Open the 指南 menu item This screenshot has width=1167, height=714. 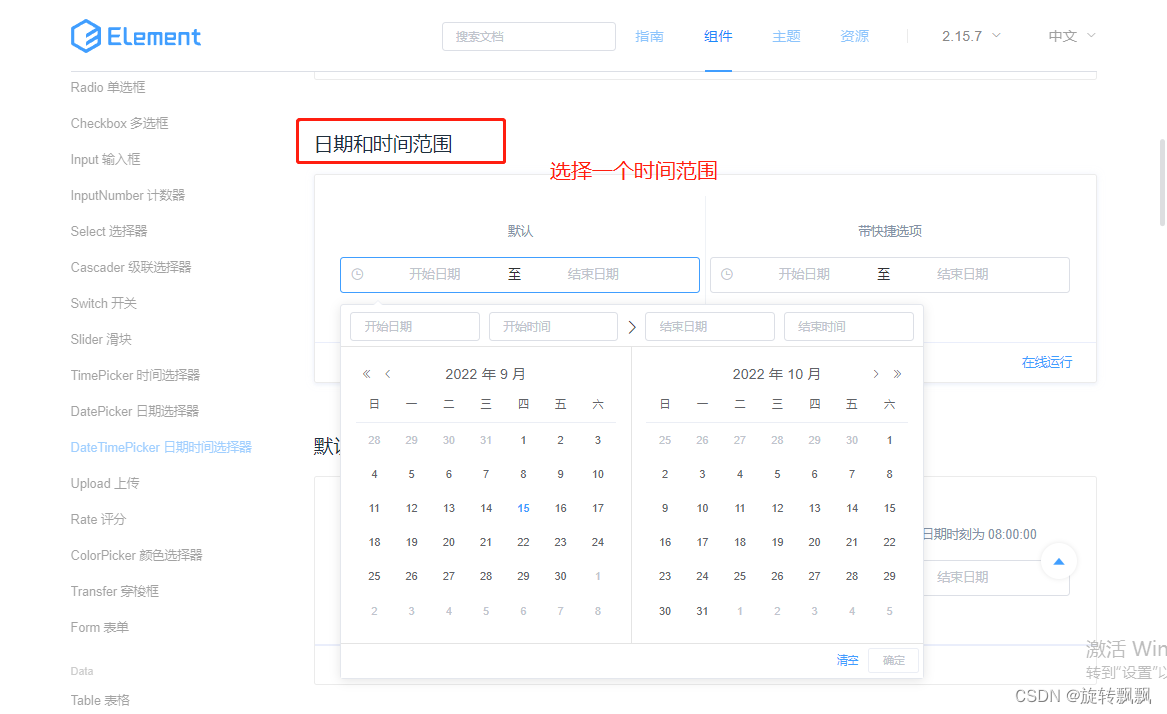pos(649,35)
